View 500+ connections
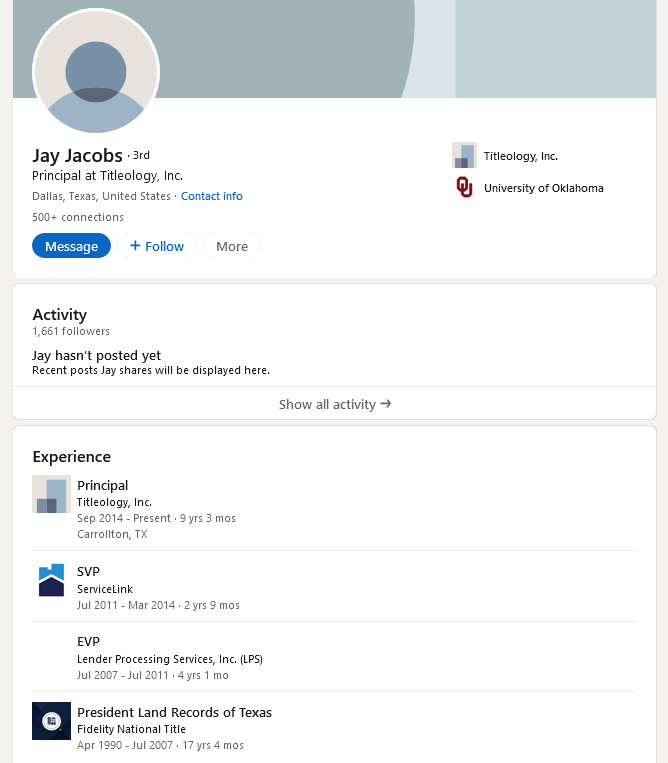The height and width of the screenshot is (763, 668). 78,217
